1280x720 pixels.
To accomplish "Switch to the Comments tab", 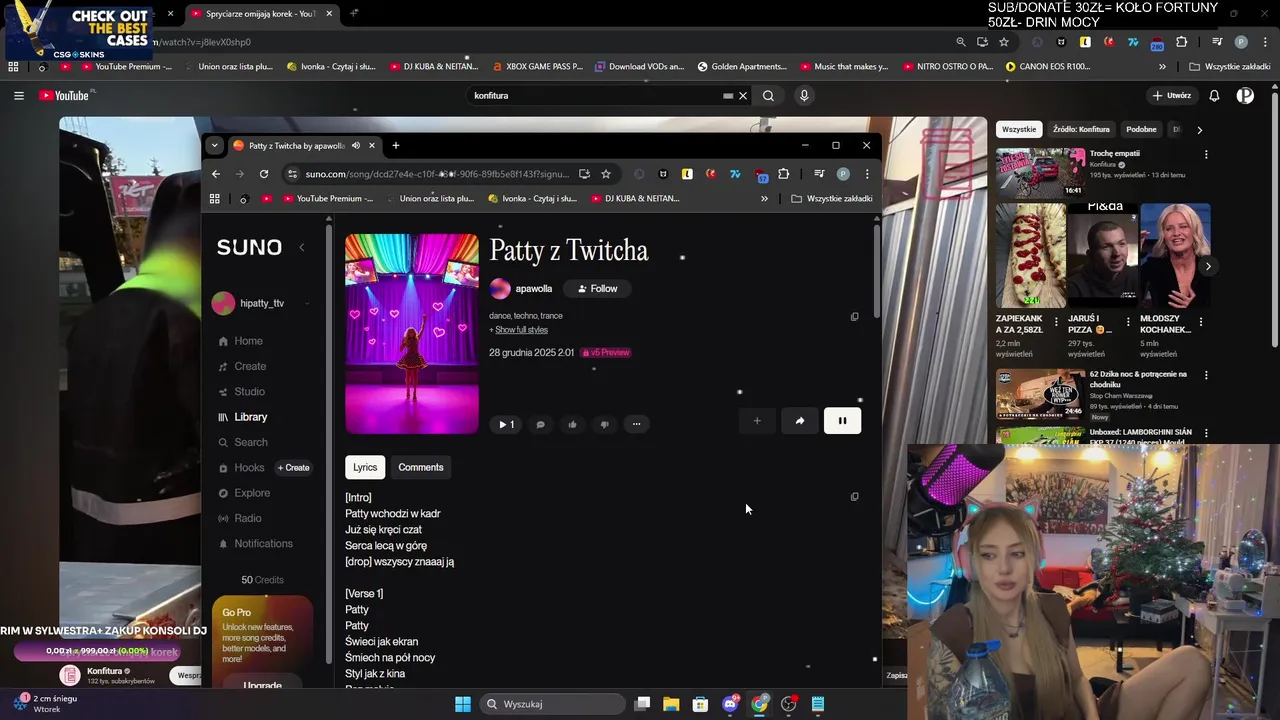I will 420,467.
